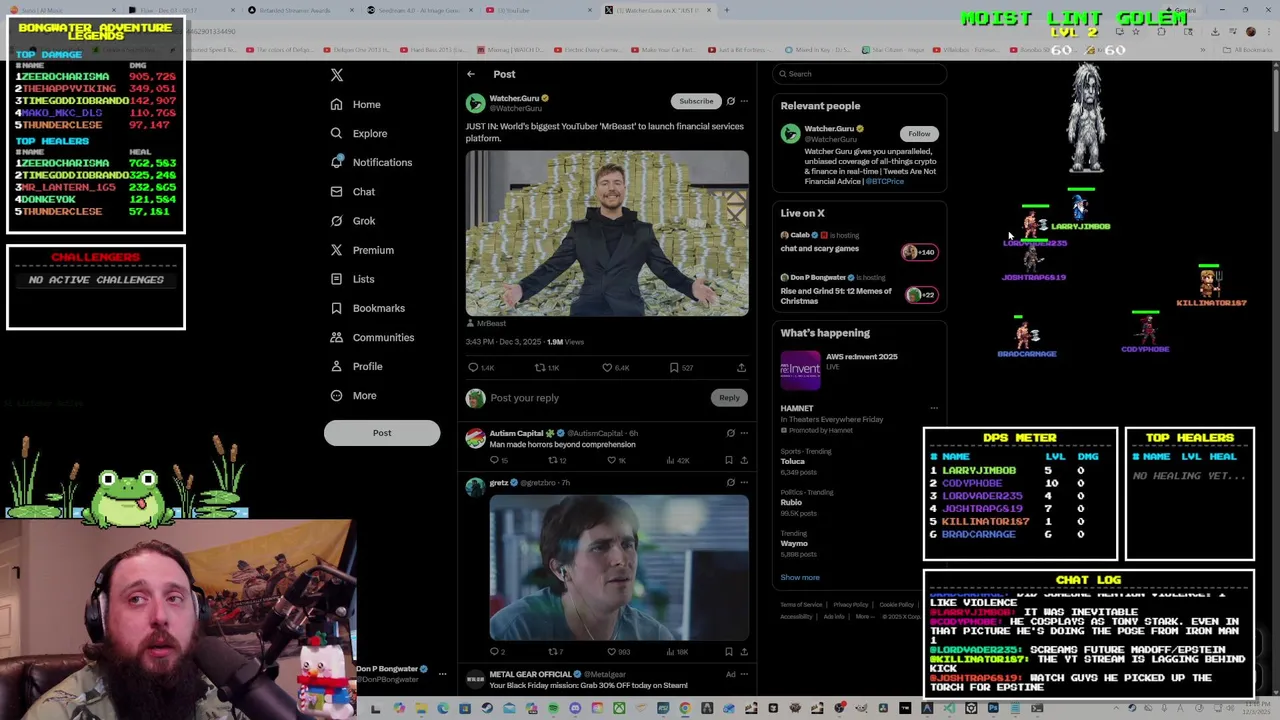This screenshot has height=720, width=1280.
Task: Click share icon on the main post
Action: point(741,368)
